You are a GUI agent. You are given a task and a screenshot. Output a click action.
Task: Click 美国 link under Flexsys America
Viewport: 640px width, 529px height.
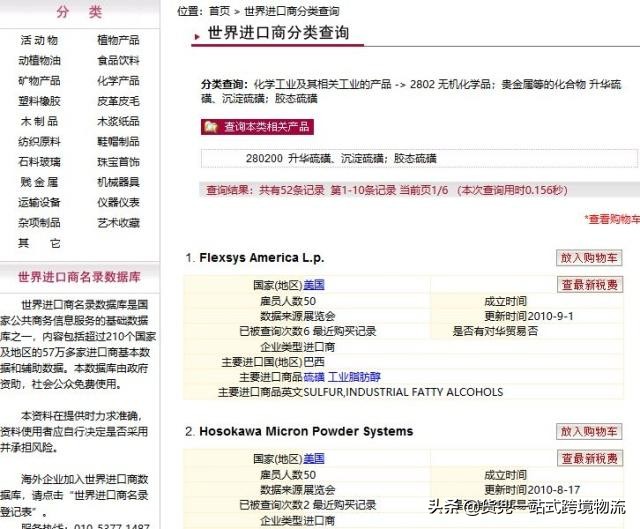[x=314, y=285]
